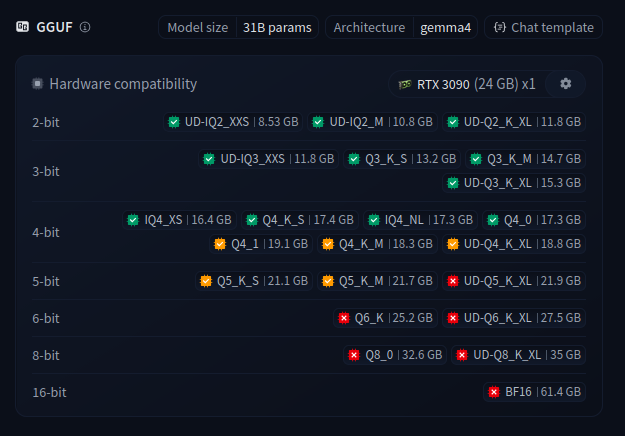Open UD-Q5_K_XL 21.9 GB quantization
The image size is (625, 436).
(514, 281)
